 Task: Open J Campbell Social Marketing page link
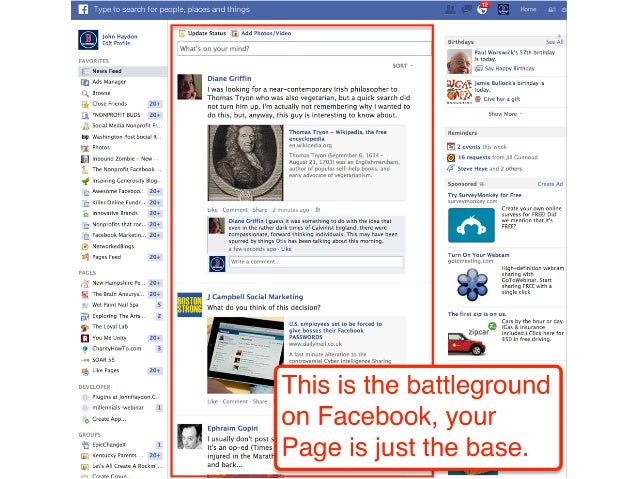click(x=255, y=297)
